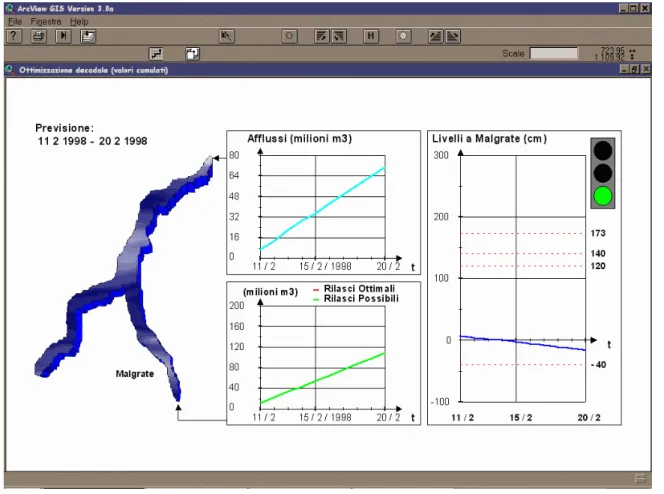Click the Malgrate label on lake map

click(135, 374)
